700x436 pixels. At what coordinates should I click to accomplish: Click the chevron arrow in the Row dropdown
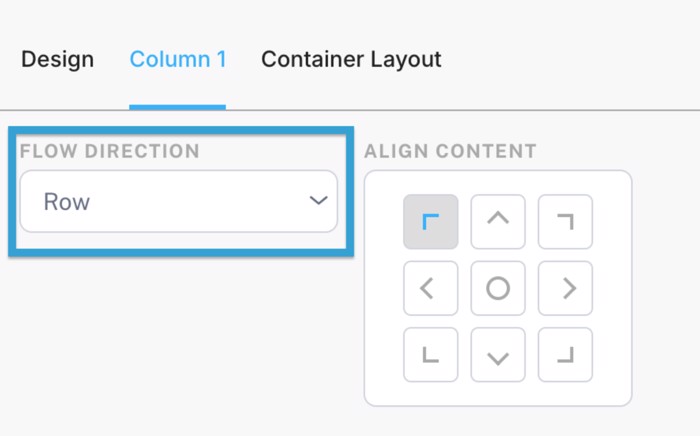click(318, 201)
